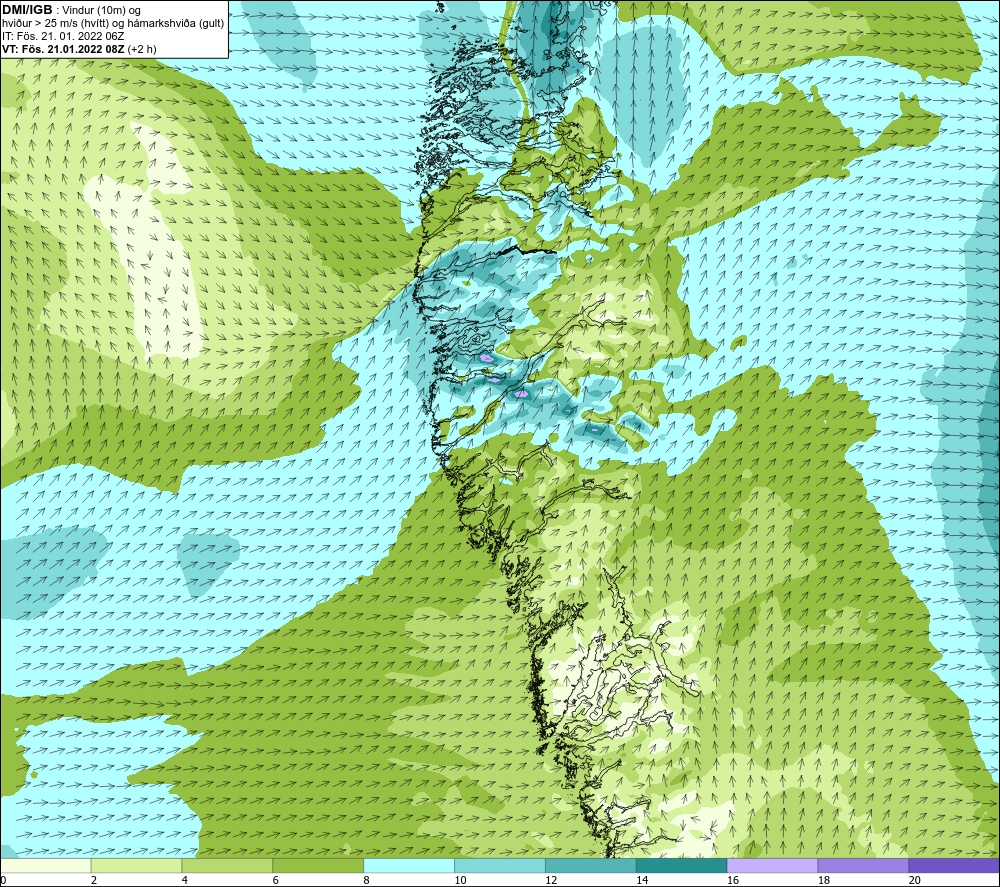1000x887 pixels.
Task: Click the legend scale label '4'
Action: (x=185, y=881)
